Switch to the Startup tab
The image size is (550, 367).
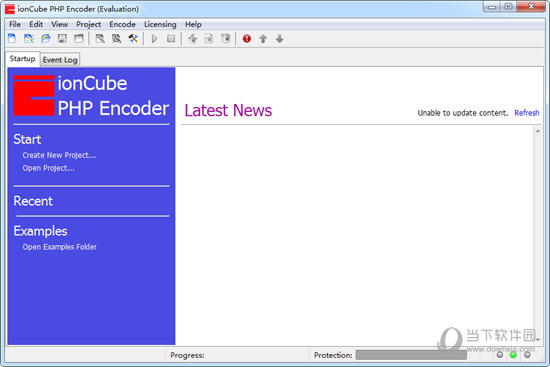coord(22,59)
